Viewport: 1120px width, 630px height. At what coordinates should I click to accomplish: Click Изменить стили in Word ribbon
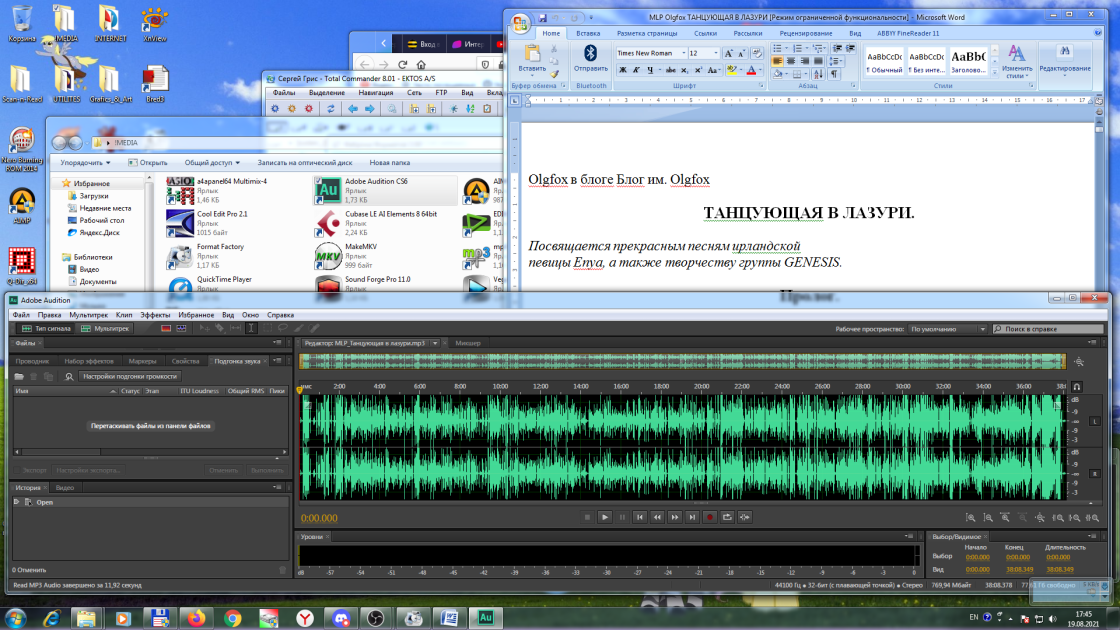1016,61
